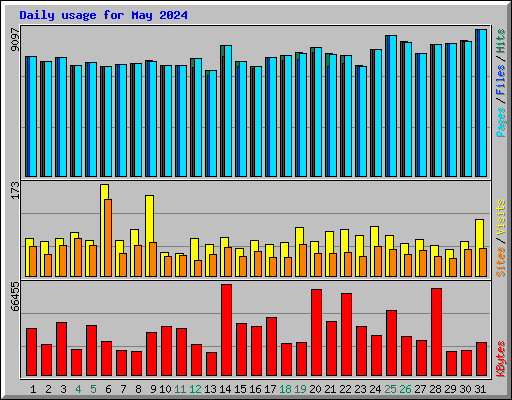The height and width of the screenshot is (400, 512).
Task: Click the red KBytes bar for day 14
Action: point(226,330)
